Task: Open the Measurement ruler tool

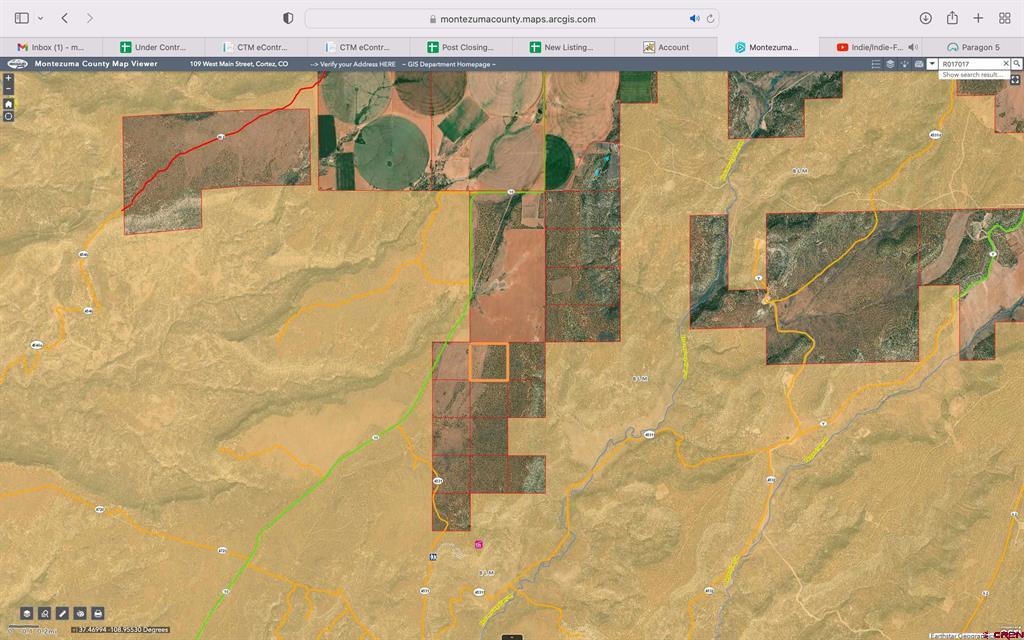Action: (62, 613)
